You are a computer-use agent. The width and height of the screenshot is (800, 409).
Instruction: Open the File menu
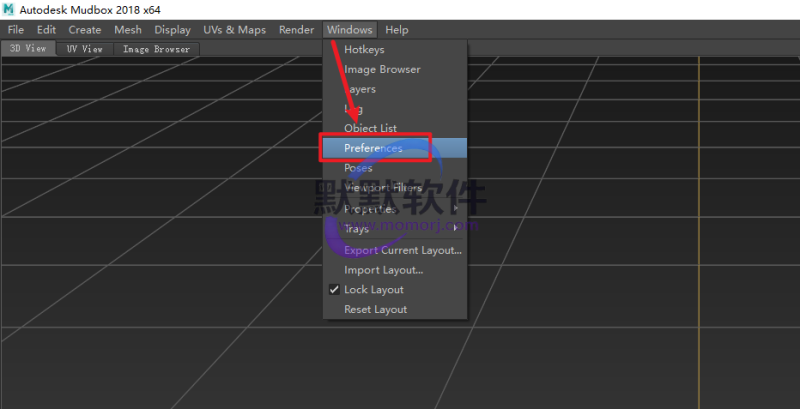pyautogui.click(x=15, y=30)
